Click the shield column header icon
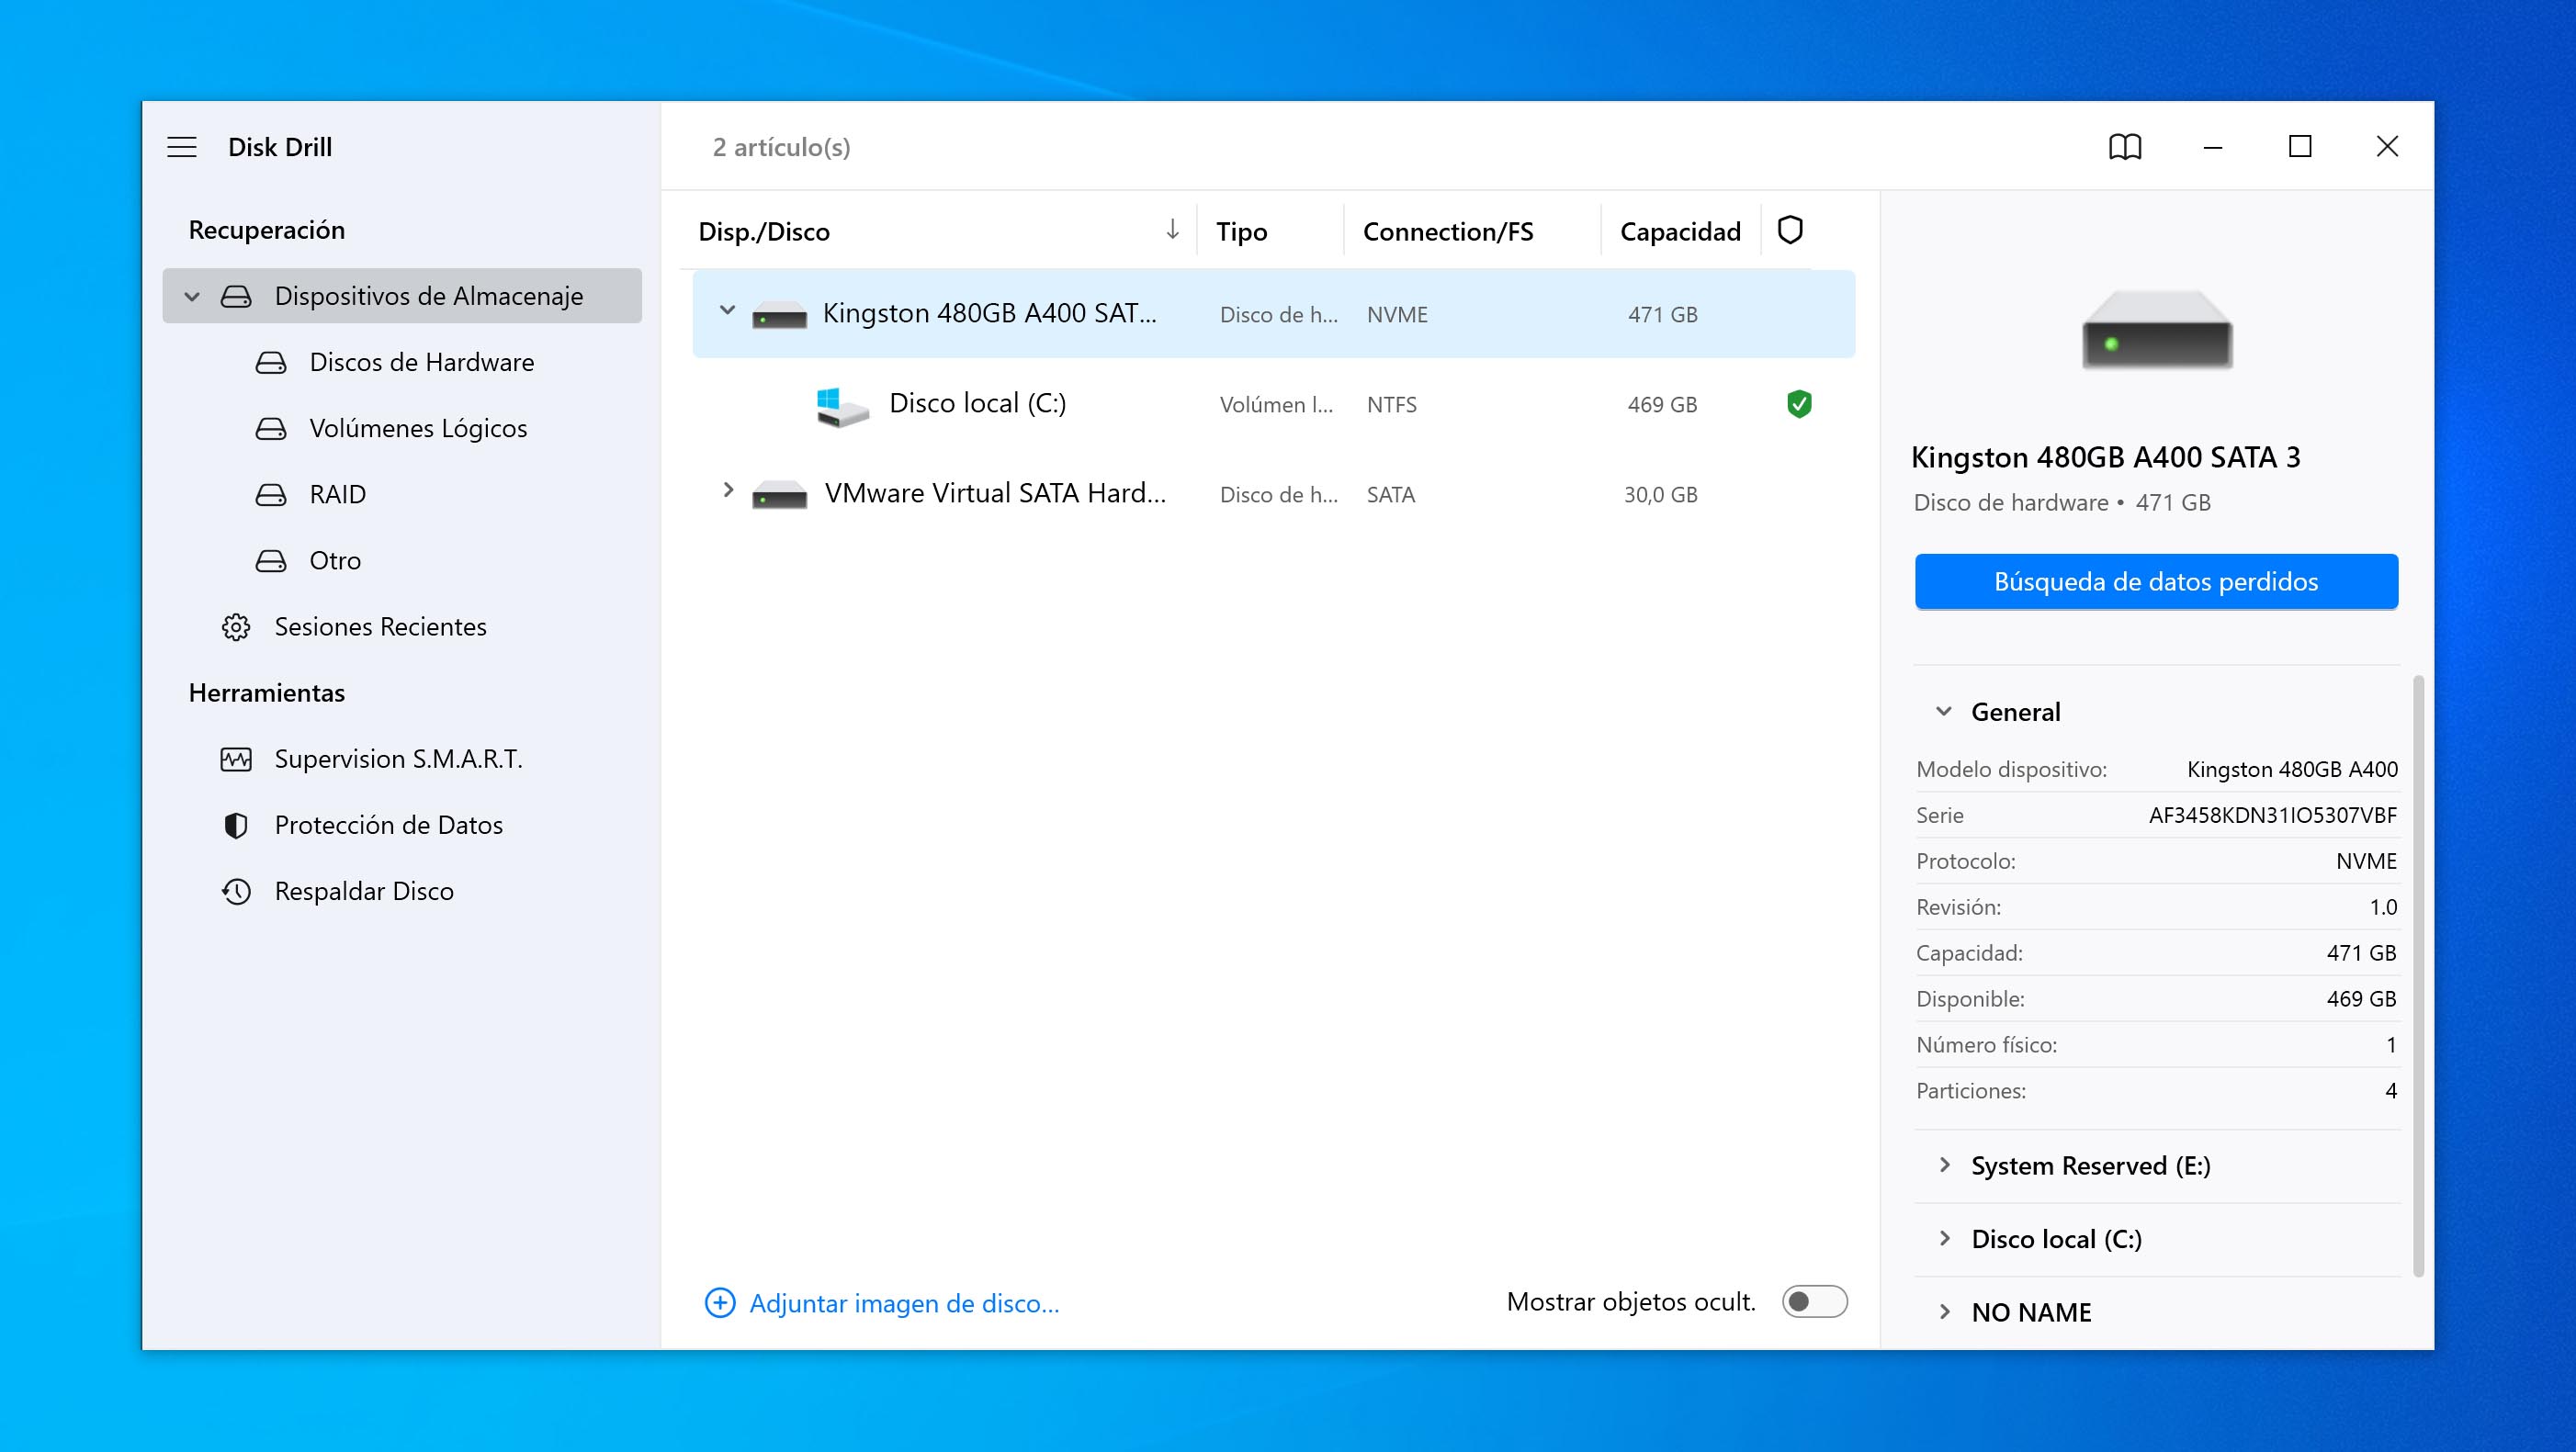The height and width of the screenshot is (1452, 2576). 1790,230
